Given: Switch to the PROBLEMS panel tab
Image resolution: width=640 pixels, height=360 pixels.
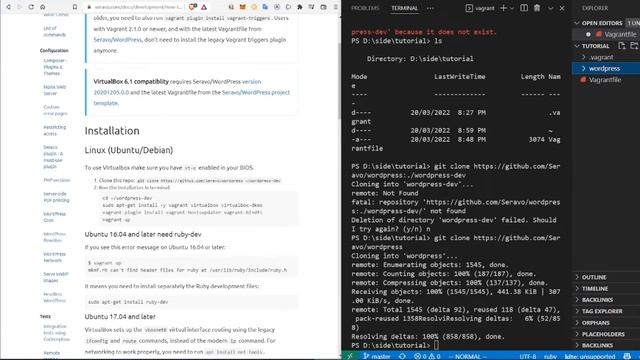Looking at the screenshot, I should 365,8.
